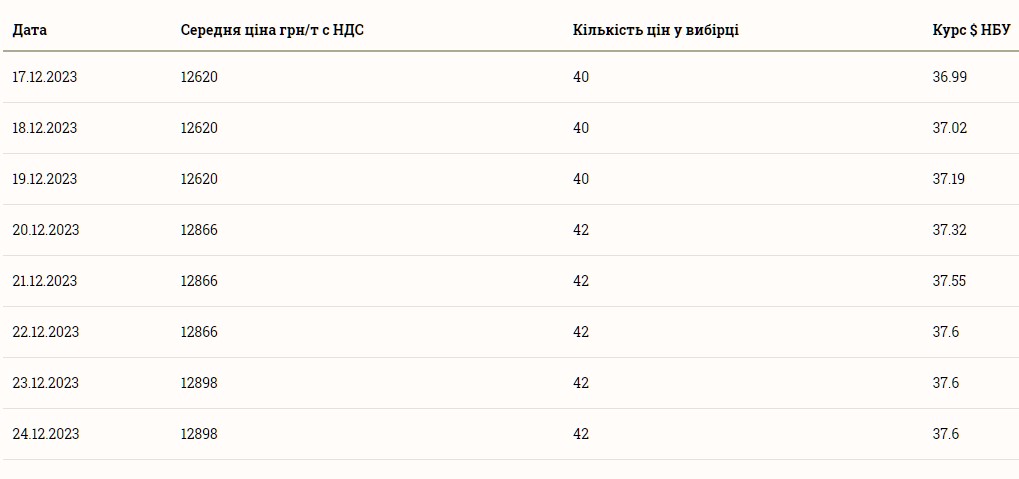This screenshot has height=479, width=1019.
Task: Click price 12898 in the 24.12.2023 row
Action: 199,434
